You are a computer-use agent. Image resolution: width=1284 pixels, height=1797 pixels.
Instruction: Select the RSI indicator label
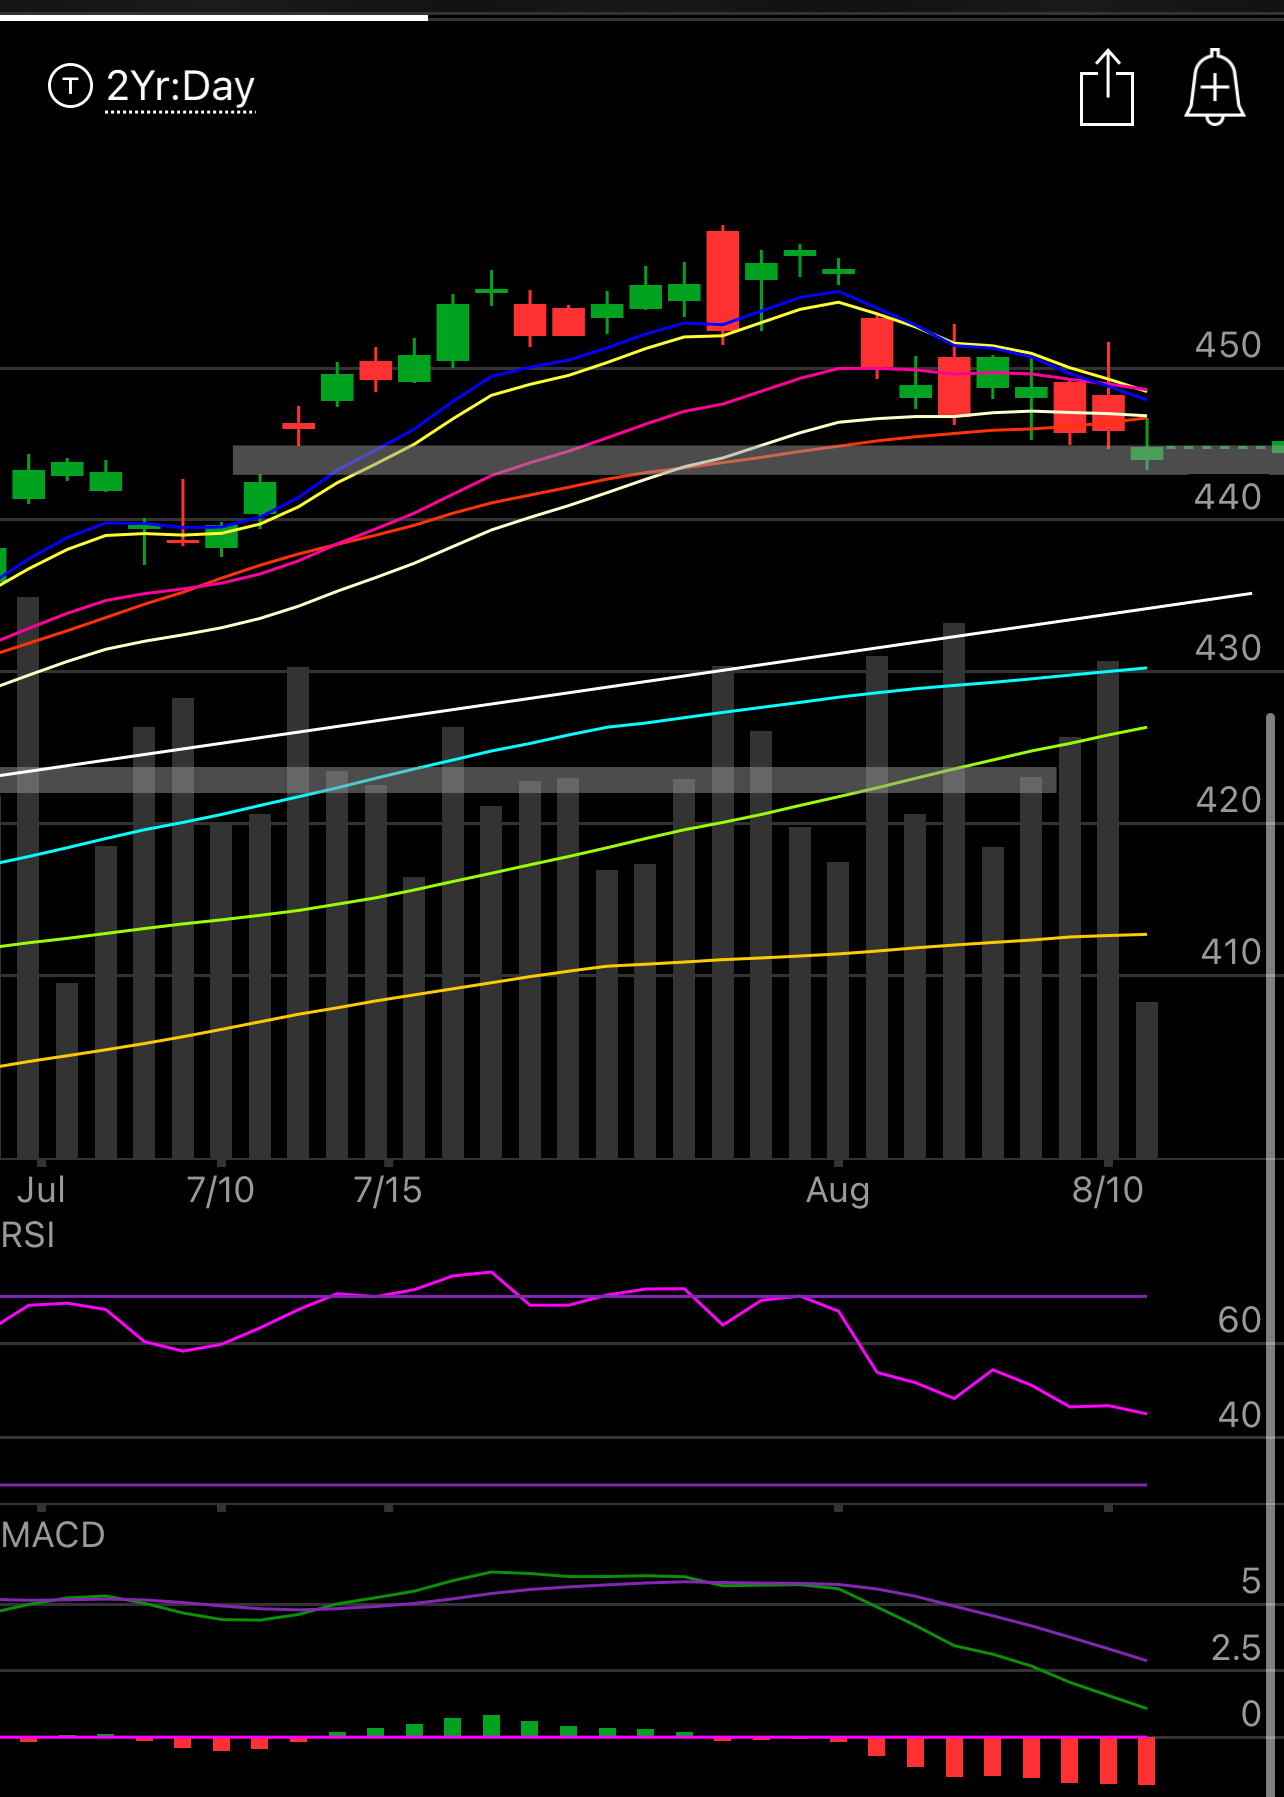[x=28, y=1235]
